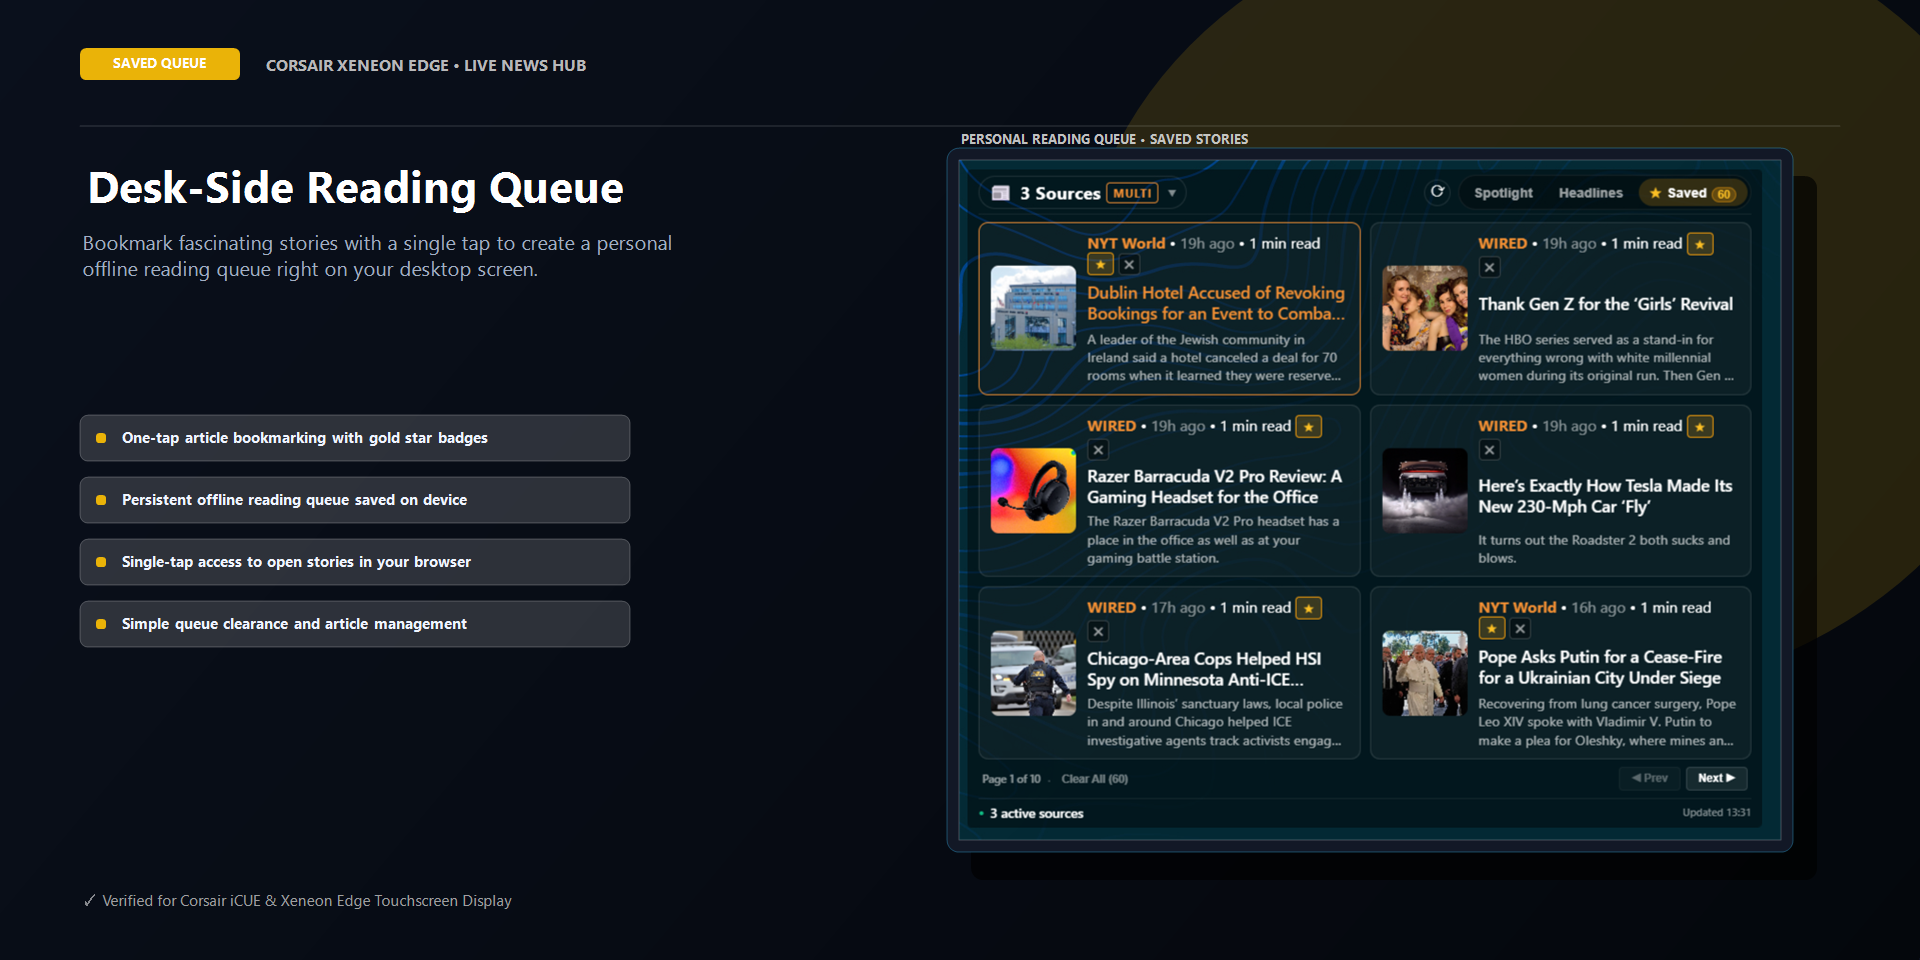The image size is (1920, 960).
Task: Click Page 1 of 10 text
Action: pyautogui.click(x=1011, y=779)
